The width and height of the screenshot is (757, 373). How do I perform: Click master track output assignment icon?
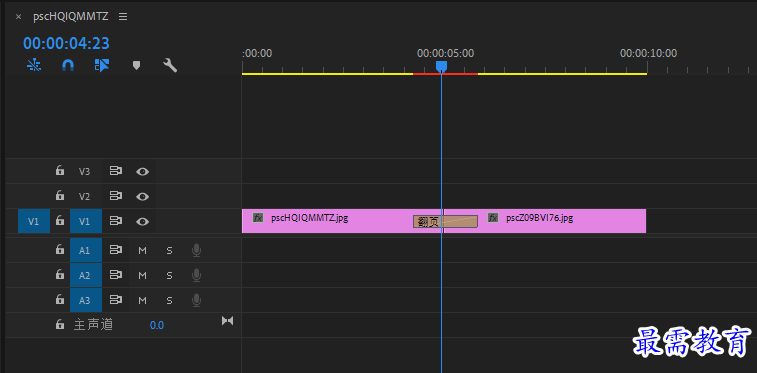pyautogui.click(x=227, y=321)
